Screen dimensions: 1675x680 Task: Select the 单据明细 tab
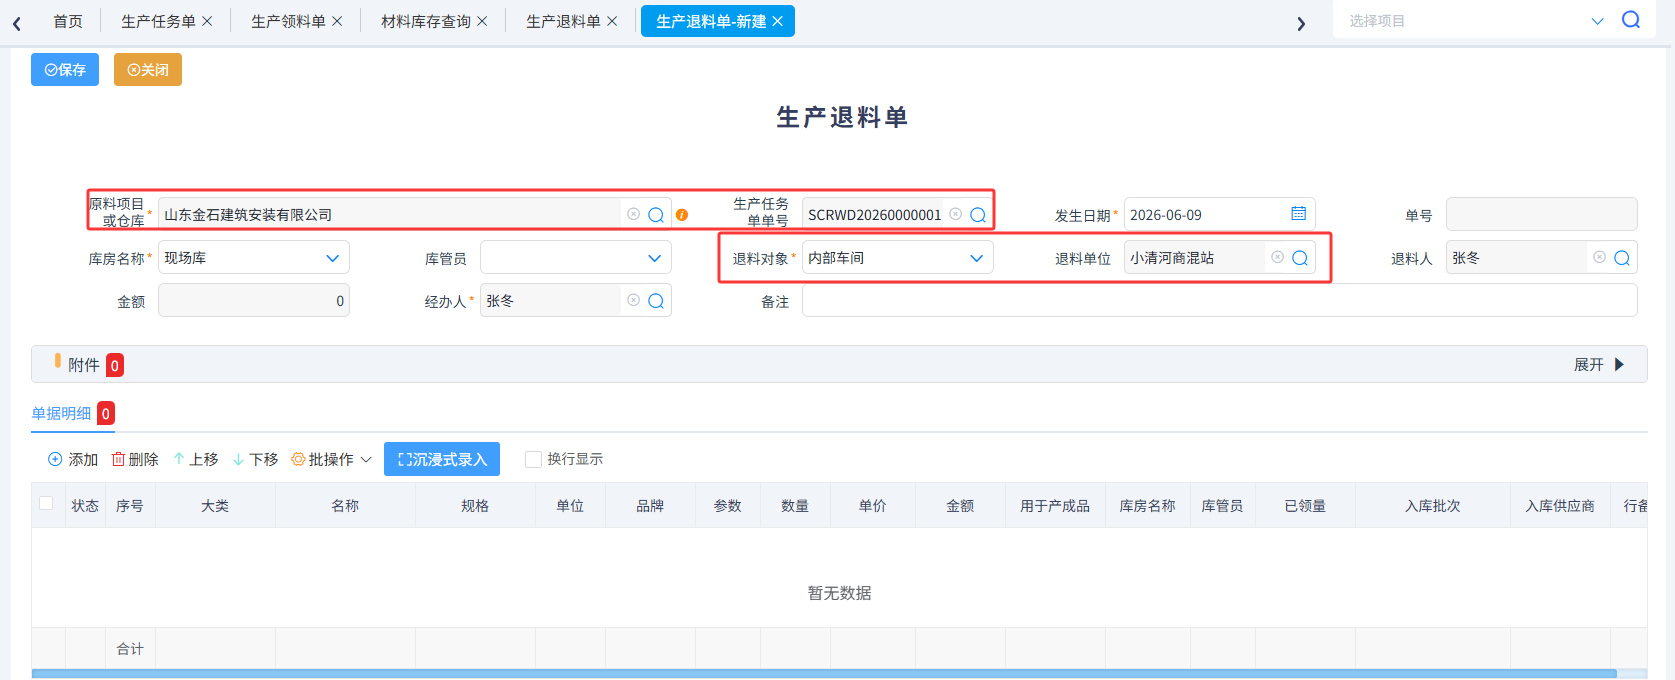(x=61, y=413)
